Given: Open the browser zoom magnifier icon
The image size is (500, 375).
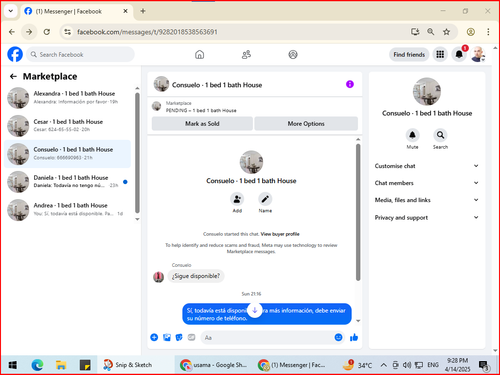Looking at the screenshot, I should 431,32.
